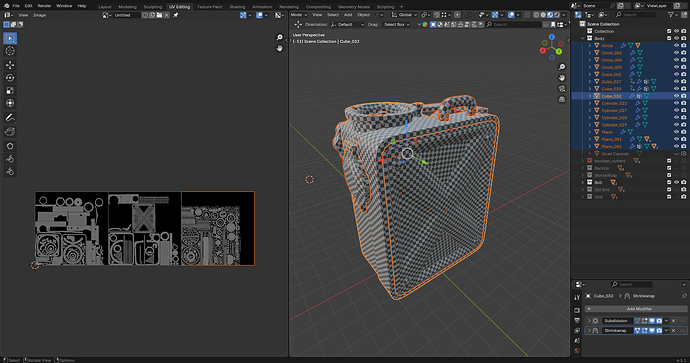The height and width of the screenshot is (363, 690).
Task: Switch to the Modeling workspace tab
Action: tap(128, 7)
